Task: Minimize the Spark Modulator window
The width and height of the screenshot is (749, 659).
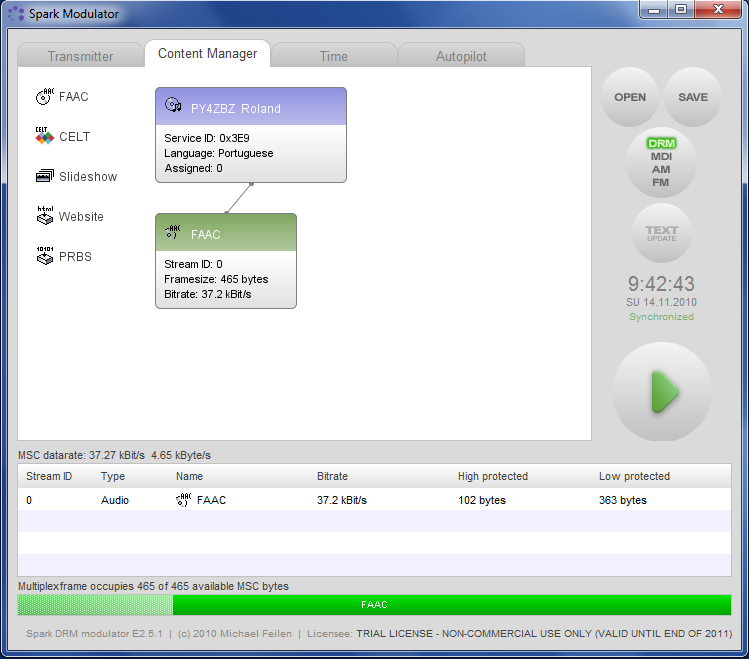Action: (x=653, y=10)
